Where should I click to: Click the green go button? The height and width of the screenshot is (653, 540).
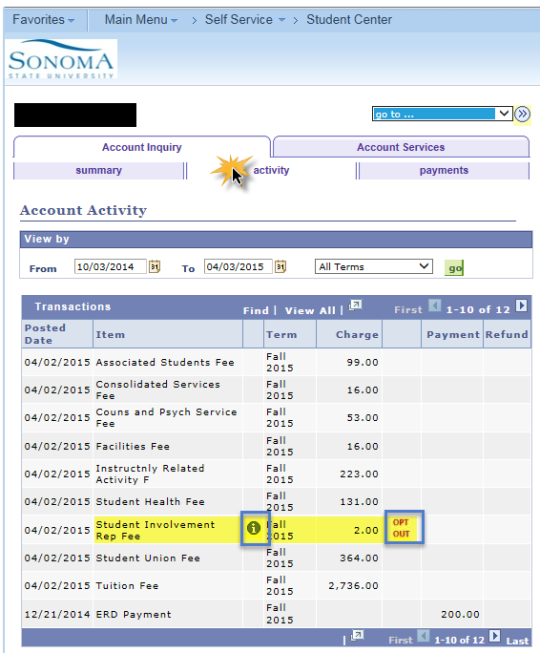pos(454,268)
